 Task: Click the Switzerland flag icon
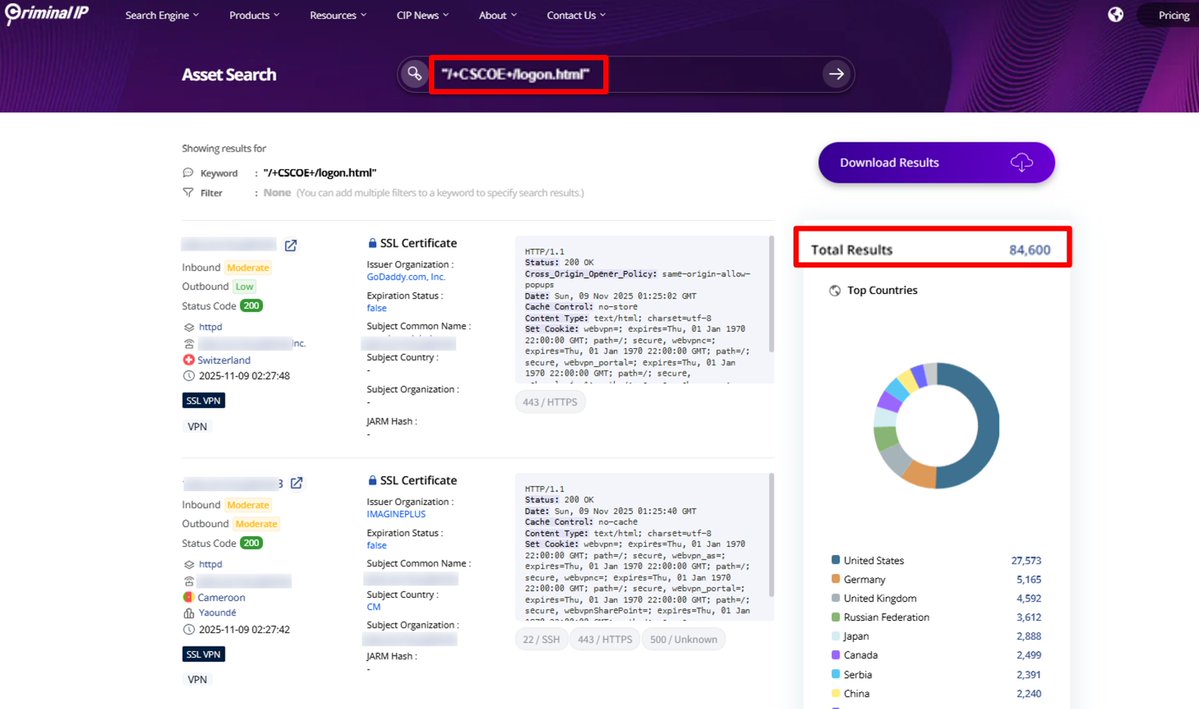point(188,359)
